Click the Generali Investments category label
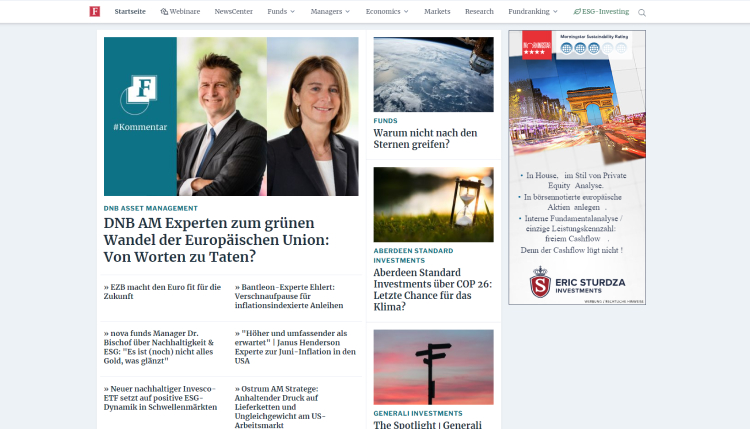The image size is (750, 429). tap(418, 413)
